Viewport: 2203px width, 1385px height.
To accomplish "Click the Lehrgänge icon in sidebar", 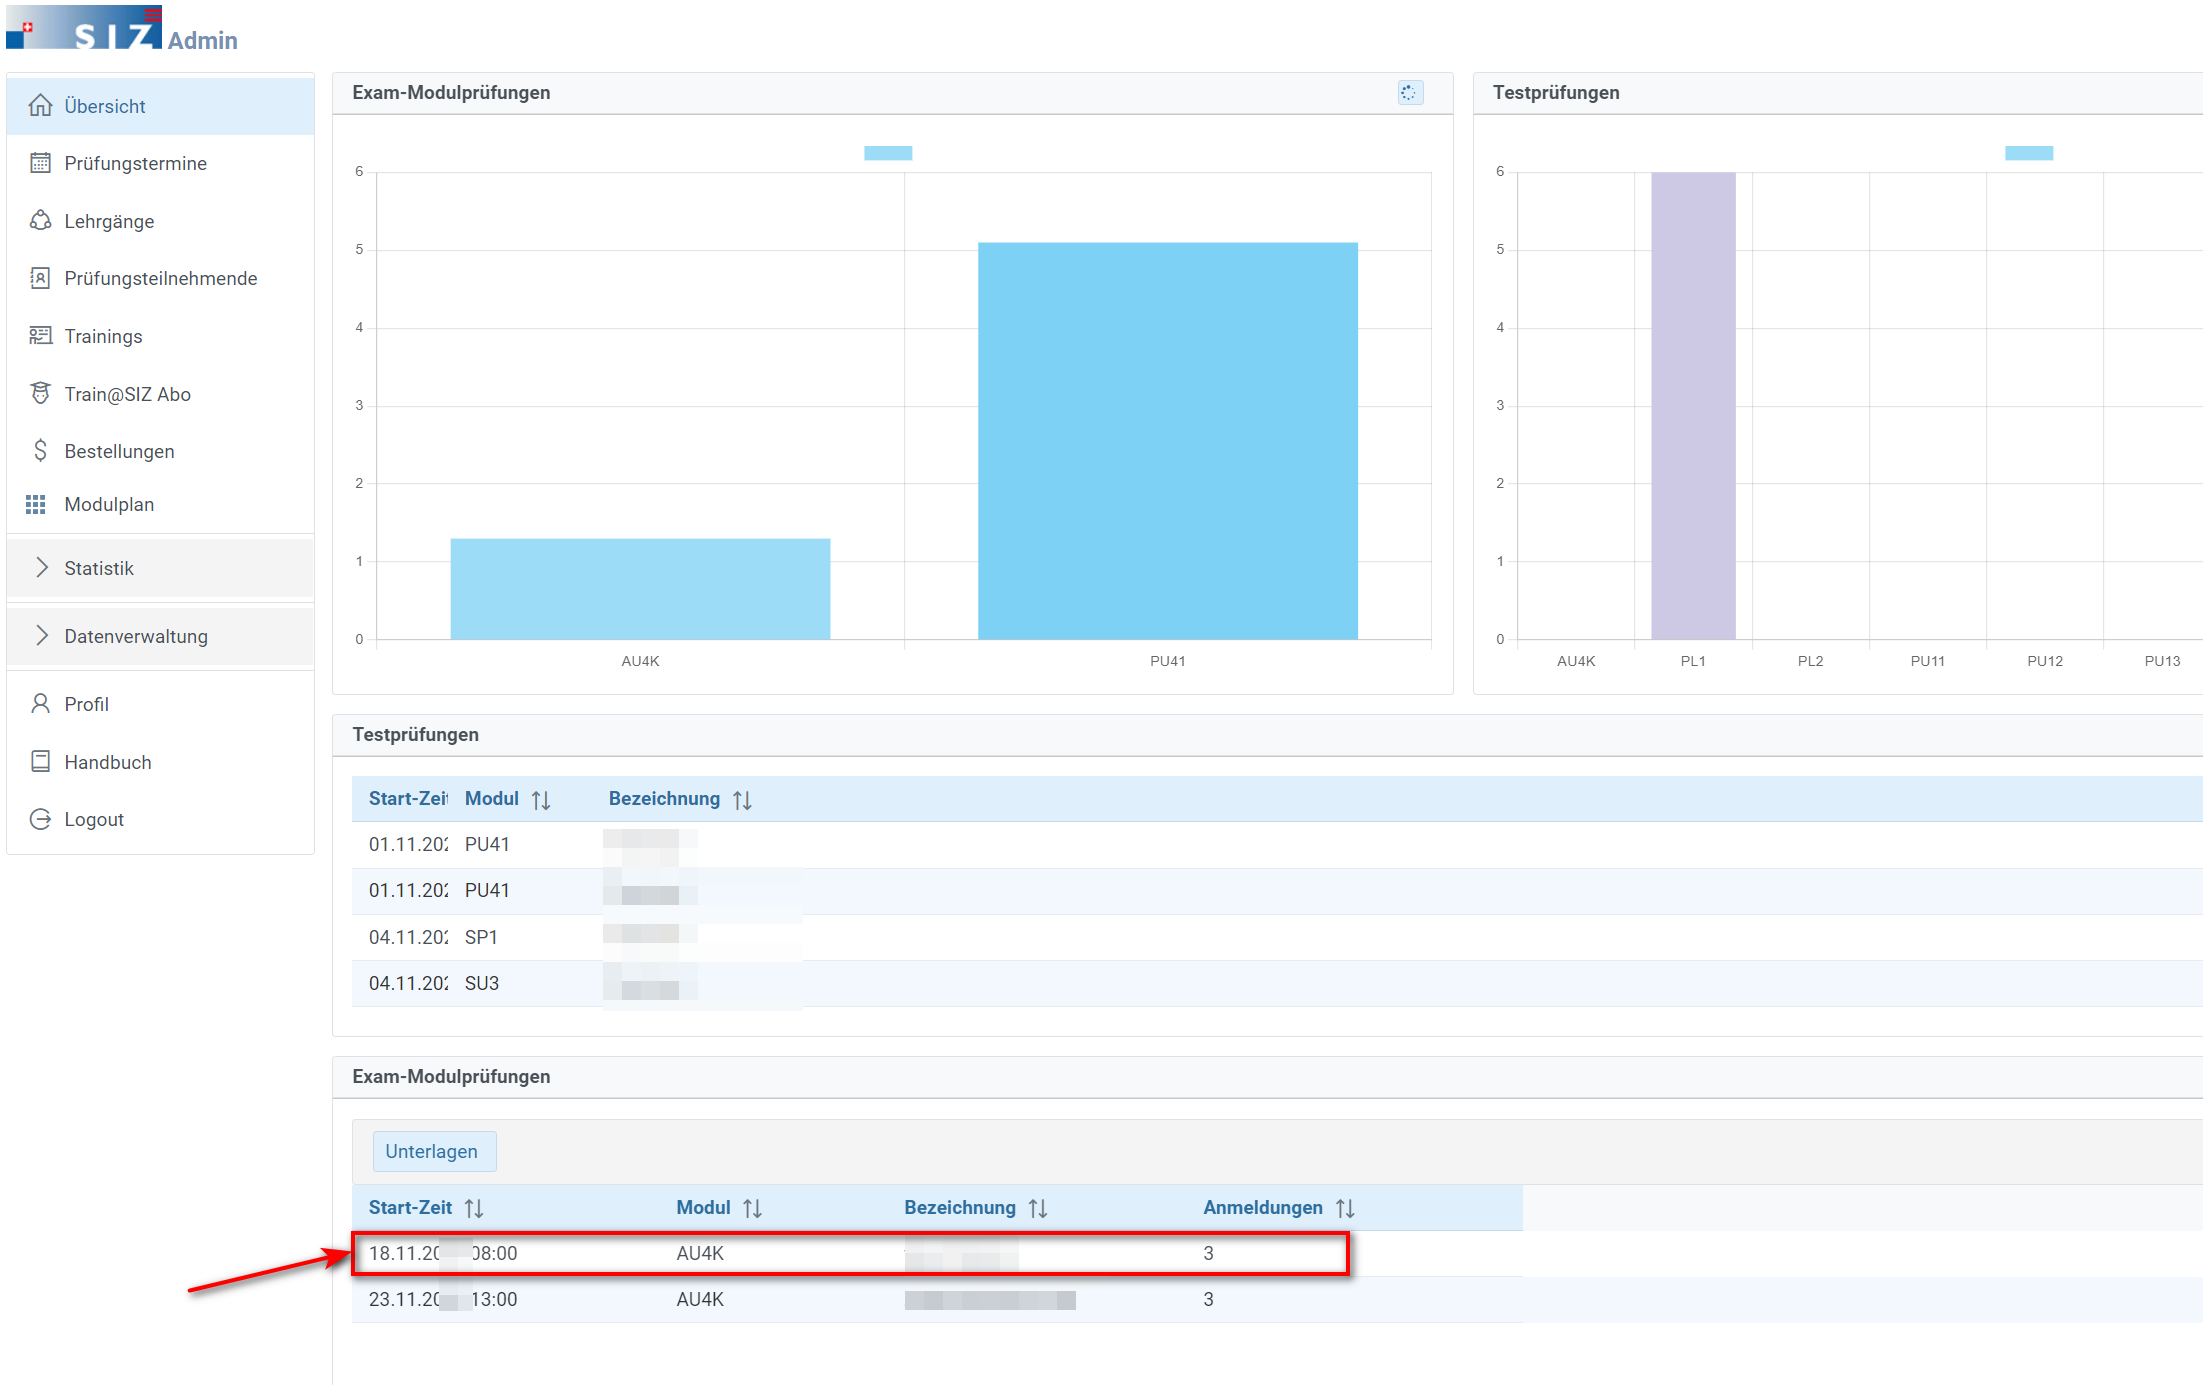I will click(40, 220).
